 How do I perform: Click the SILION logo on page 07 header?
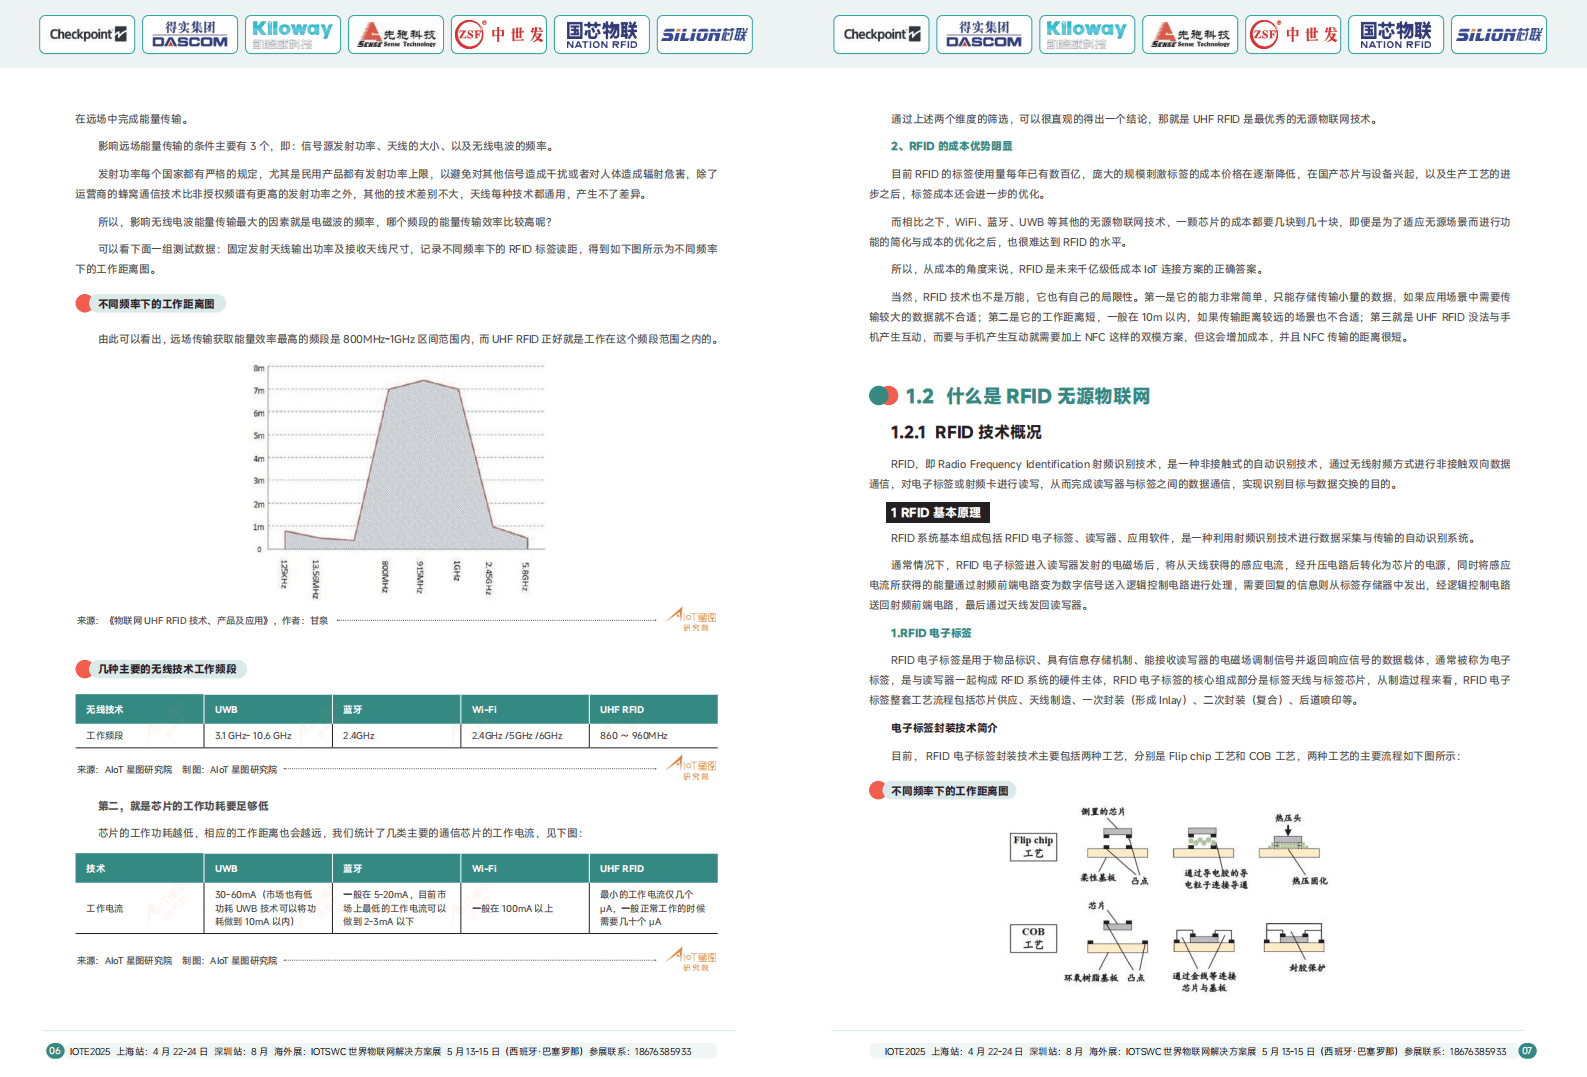pyautogui.click(x=1499, y=35)
